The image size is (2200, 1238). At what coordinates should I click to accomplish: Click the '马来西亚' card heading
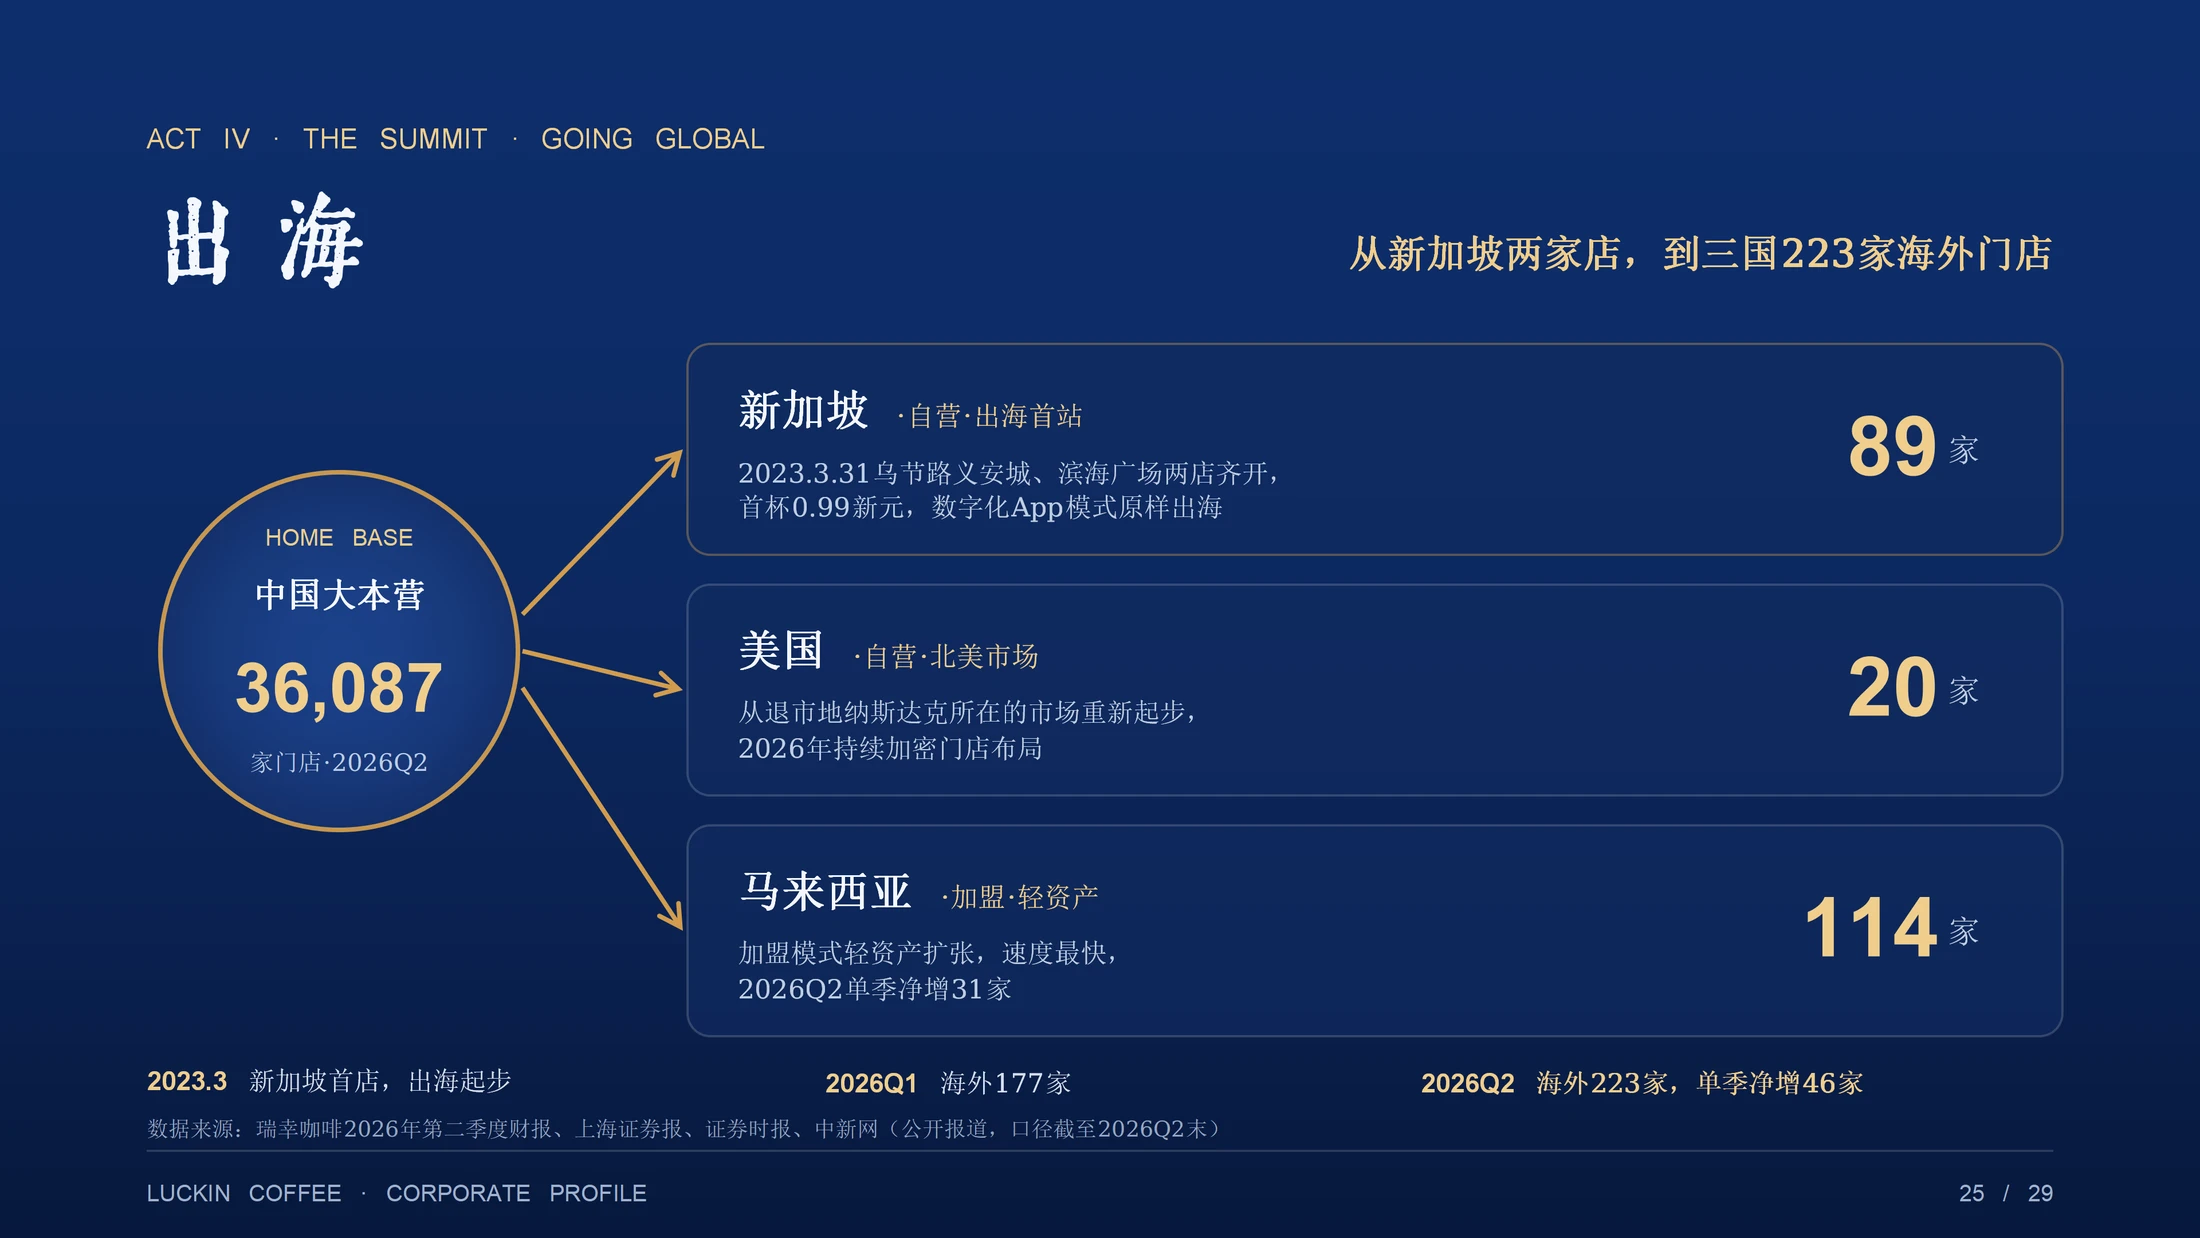coord(825,891)
